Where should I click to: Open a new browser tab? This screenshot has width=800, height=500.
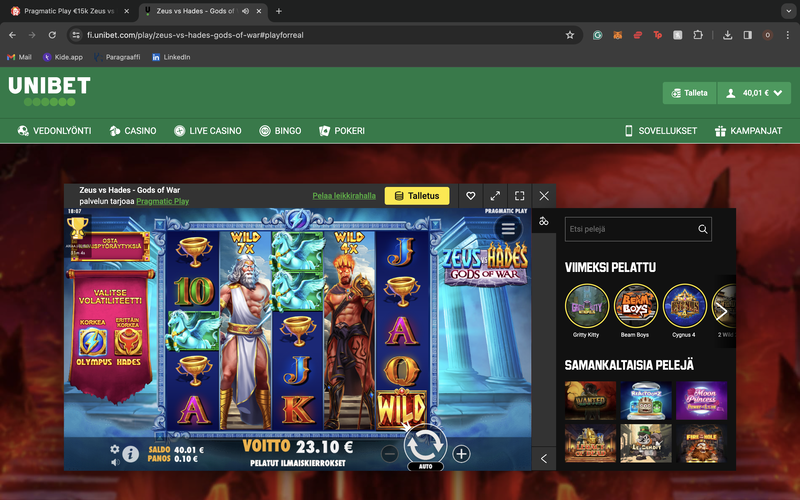279,11
